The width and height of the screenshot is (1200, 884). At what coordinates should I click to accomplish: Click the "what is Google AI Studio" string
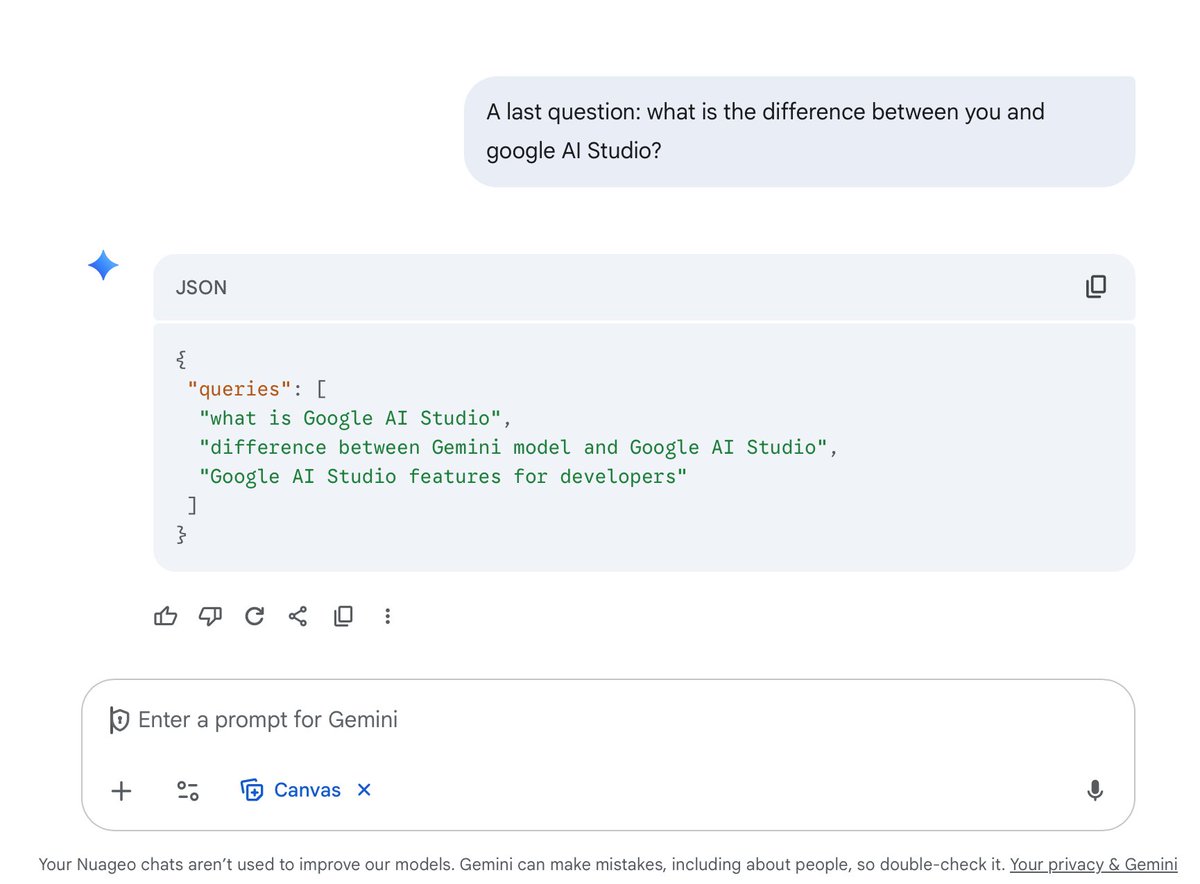350,418
